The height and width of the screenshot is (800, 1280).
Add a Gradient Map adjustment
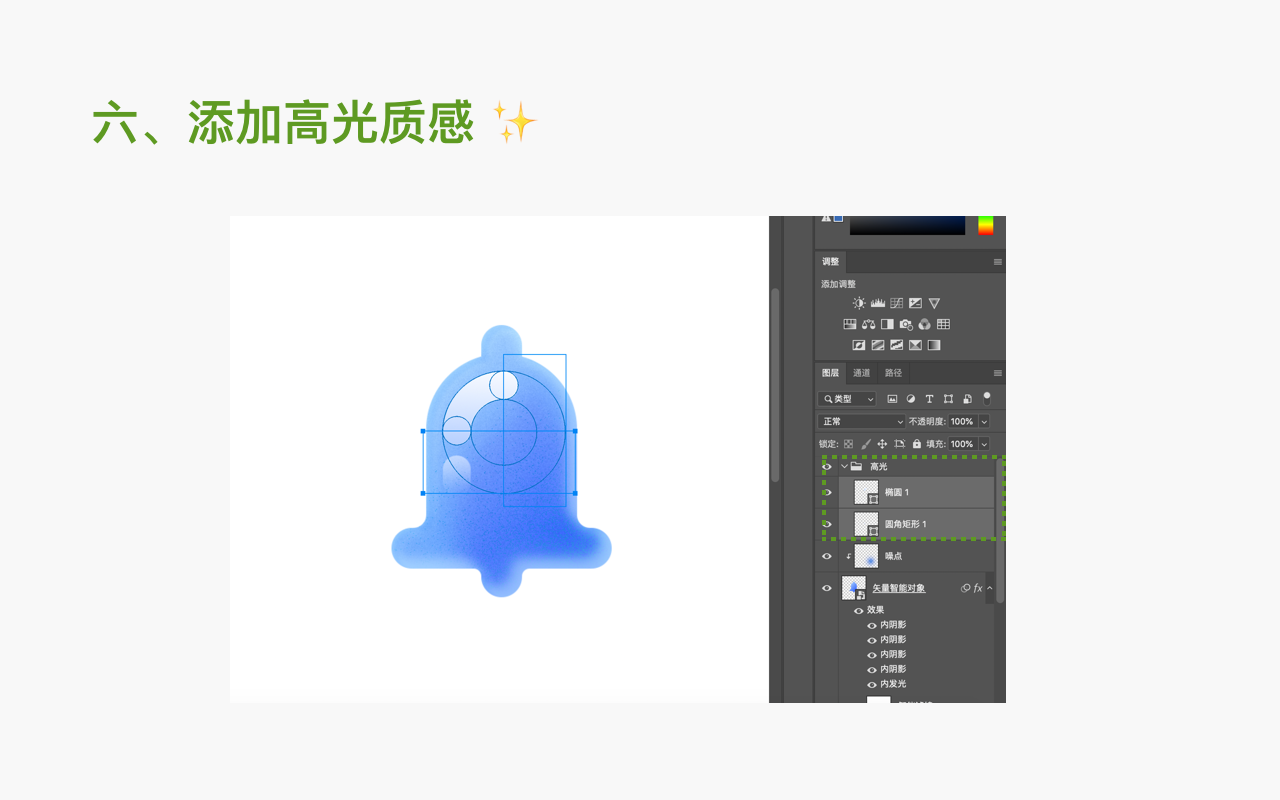click(x=934, y=345)
